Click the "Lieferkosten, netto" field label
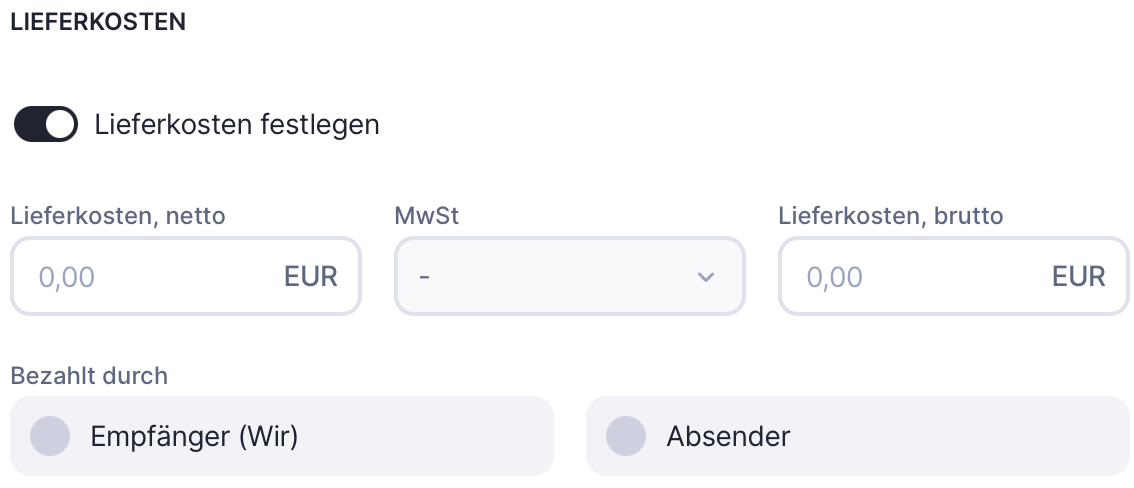Screen dimensions: 1134x488 pos(118,215)
